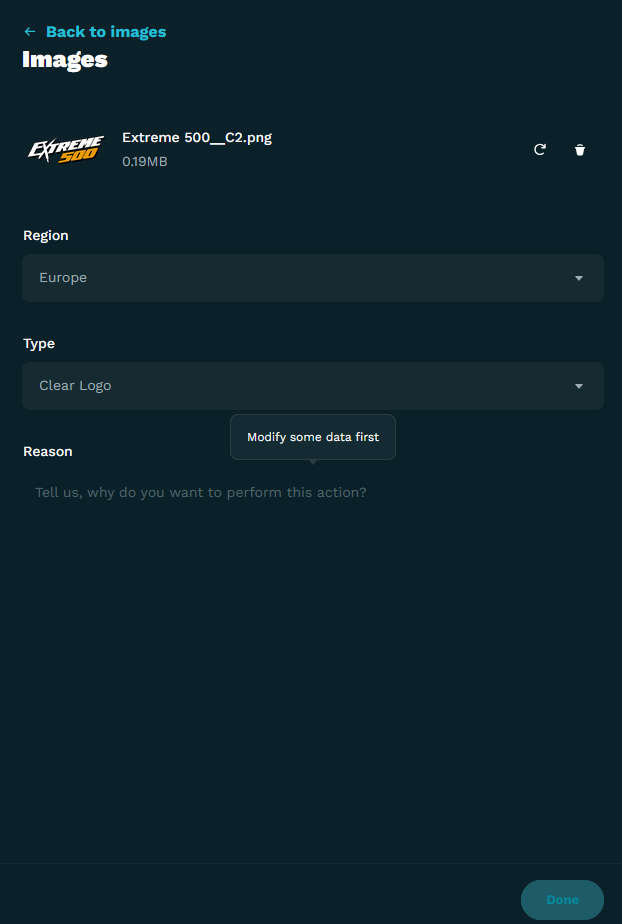The image size is (622, 924).
Task: Click the Region dropdown arrow
Action: coord(579,278)
